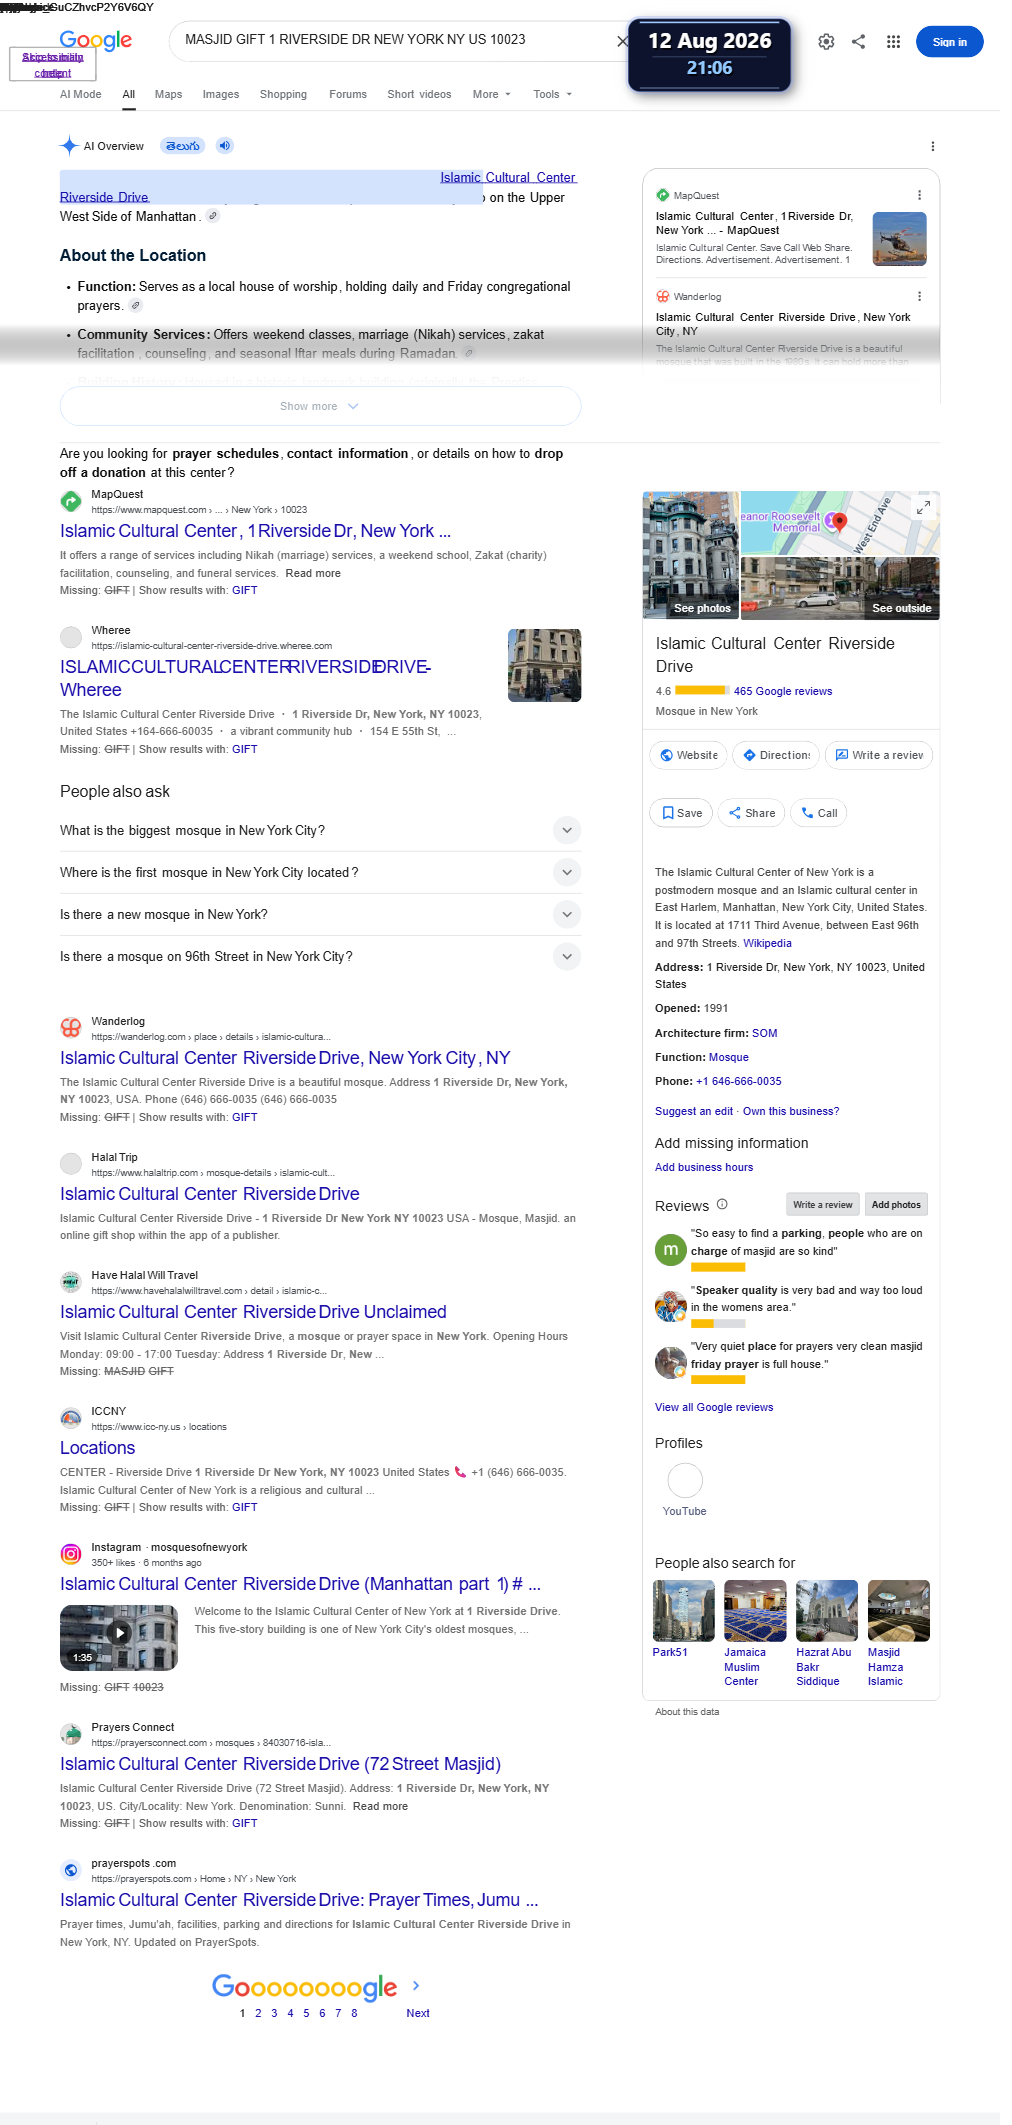1012x2125 pixels.
Task: Click the Have Halal Will Travel favicon
Action: point(71,1282)
